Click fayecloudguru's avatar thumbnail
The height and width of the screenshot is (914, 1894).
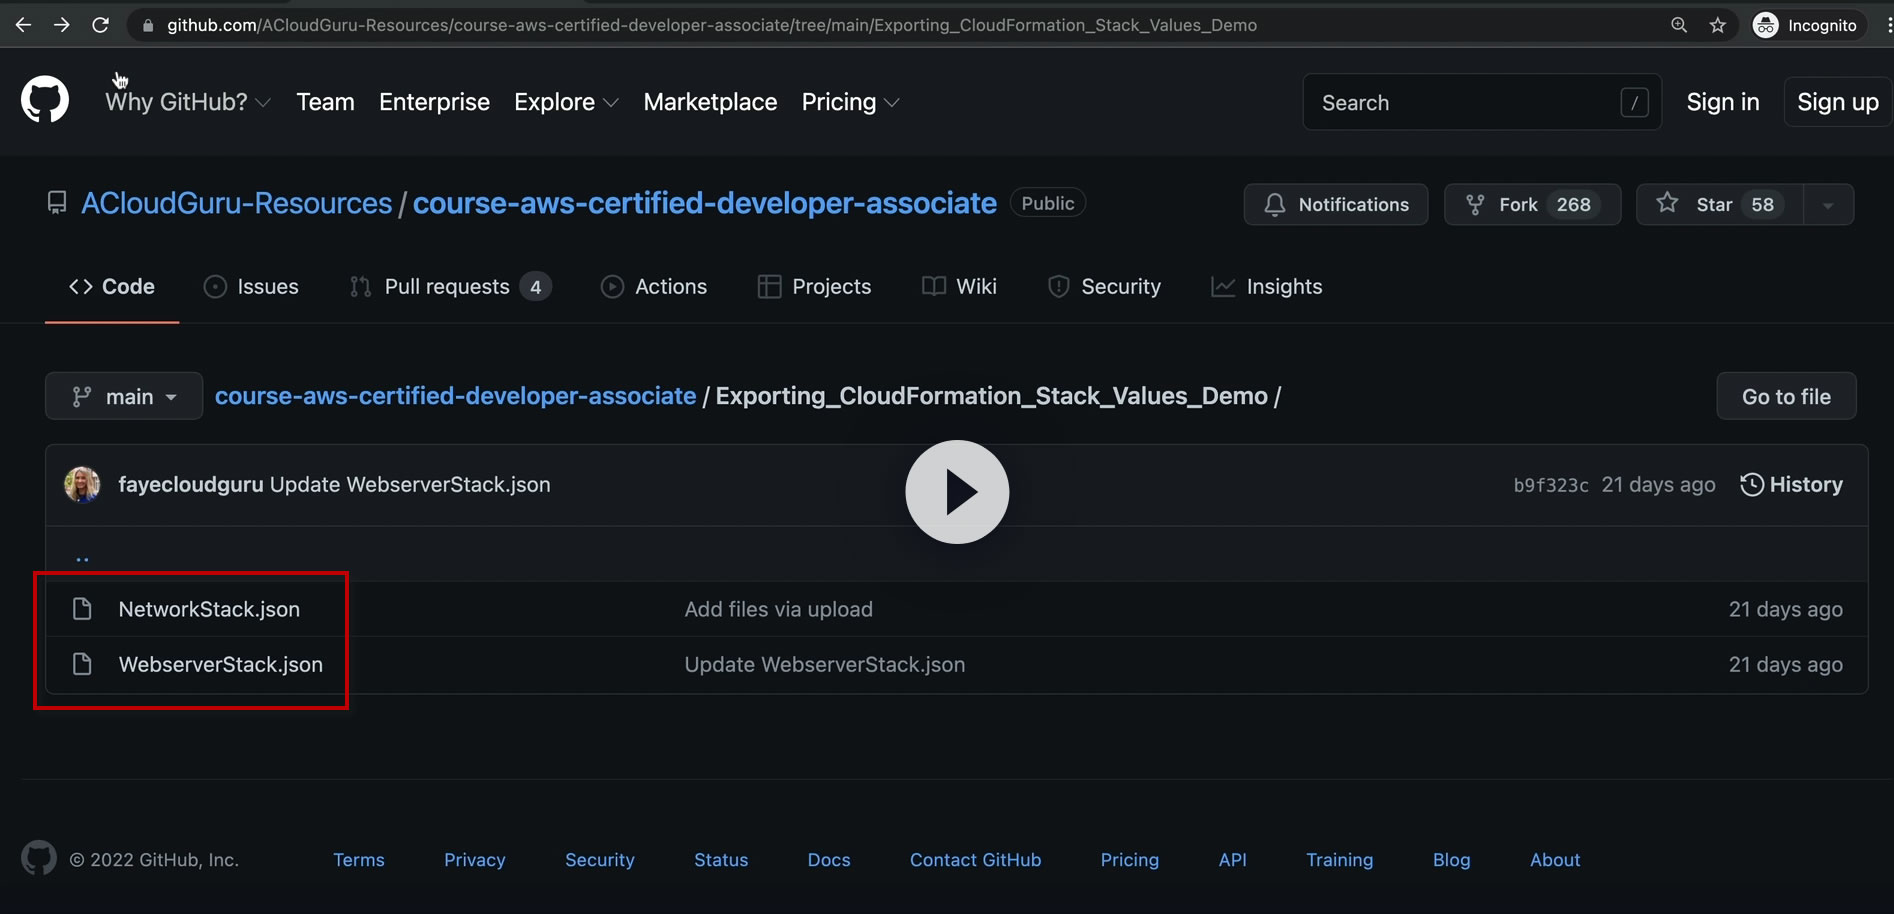point(82,485)
